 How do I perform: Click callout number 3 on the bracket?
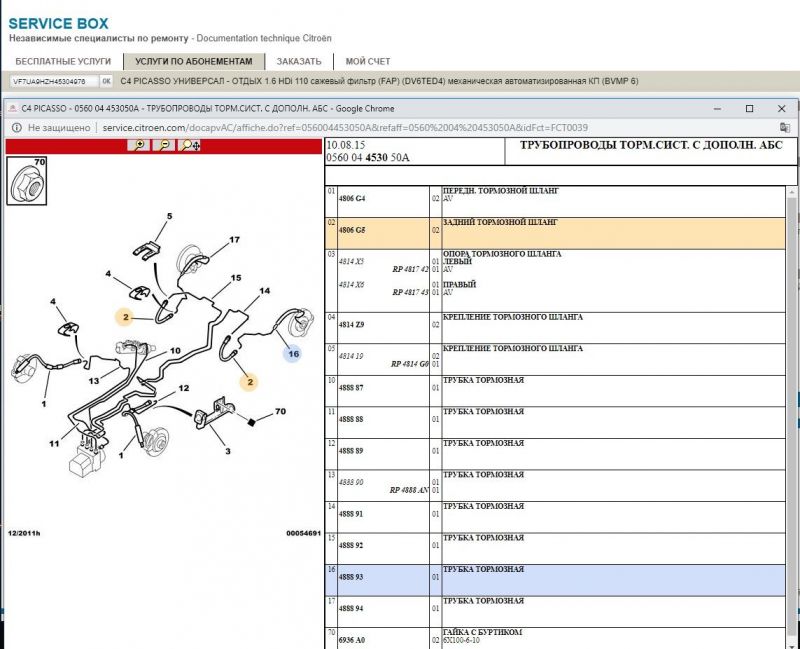227,452
